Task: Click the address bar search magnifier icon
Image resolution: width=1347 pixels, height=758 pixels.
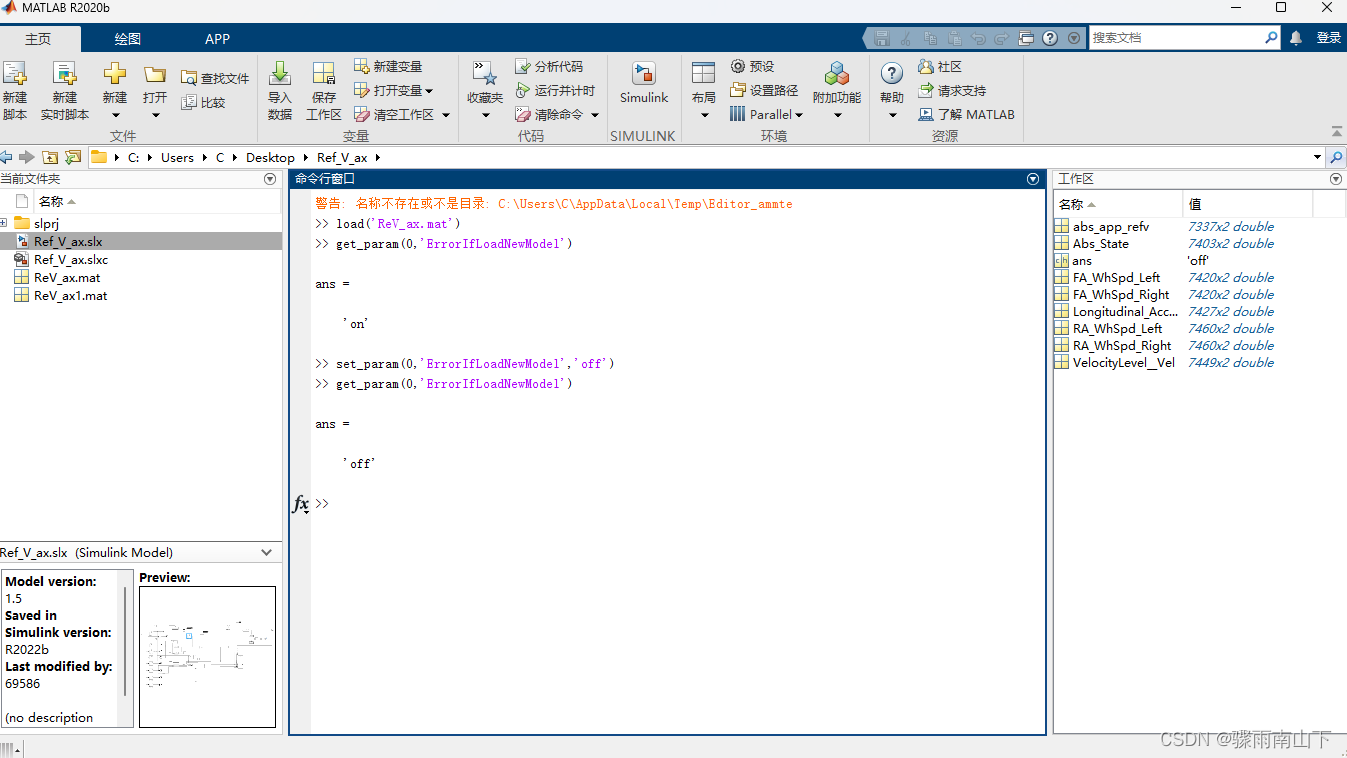Action: (x=1336, y=157)
